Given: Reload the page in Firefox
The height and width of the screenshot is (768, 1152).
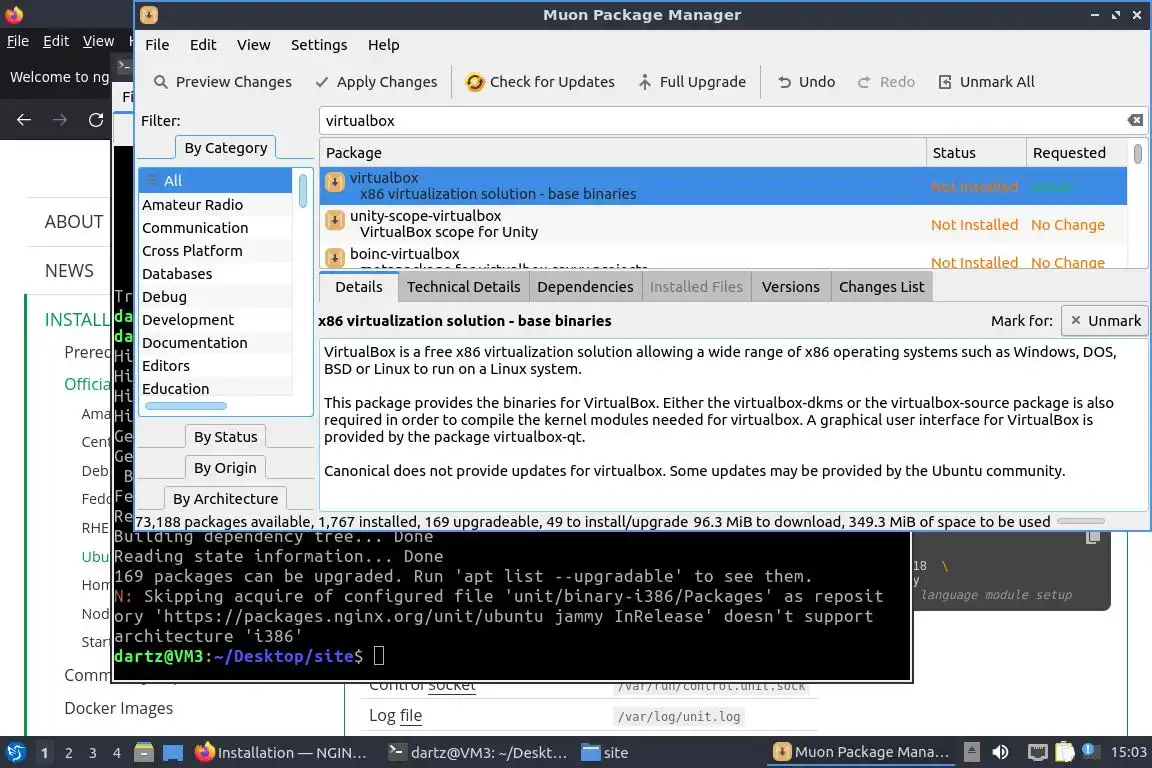Looking at the screenshot, I should coord(96,120).
